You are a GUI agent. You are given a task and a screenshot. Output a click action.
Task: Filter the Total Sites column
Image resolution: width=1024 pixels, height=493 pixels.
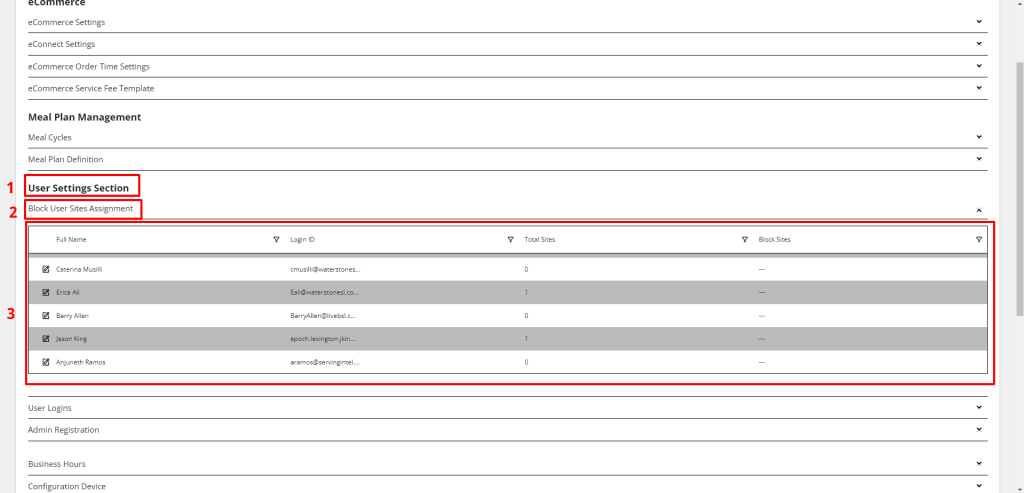click(744, 240)
